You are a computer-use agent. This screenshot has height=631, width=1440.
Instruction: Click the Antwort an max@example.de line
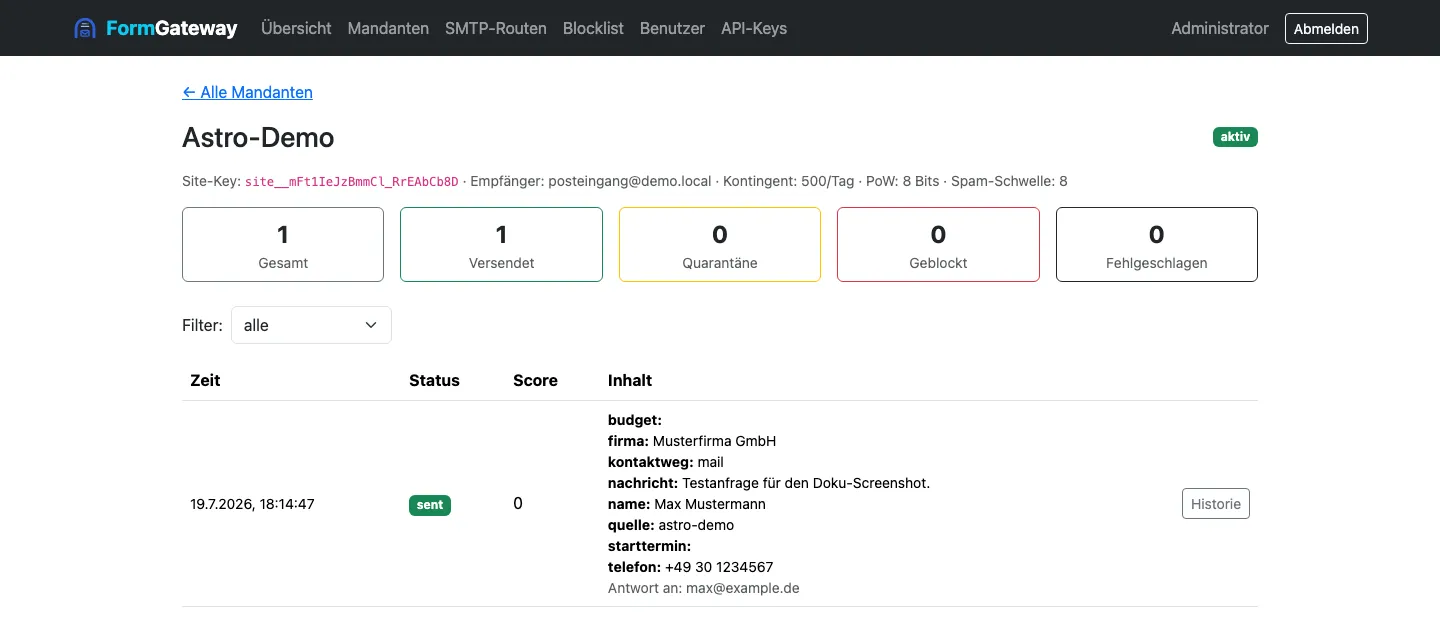coord(704,588)
